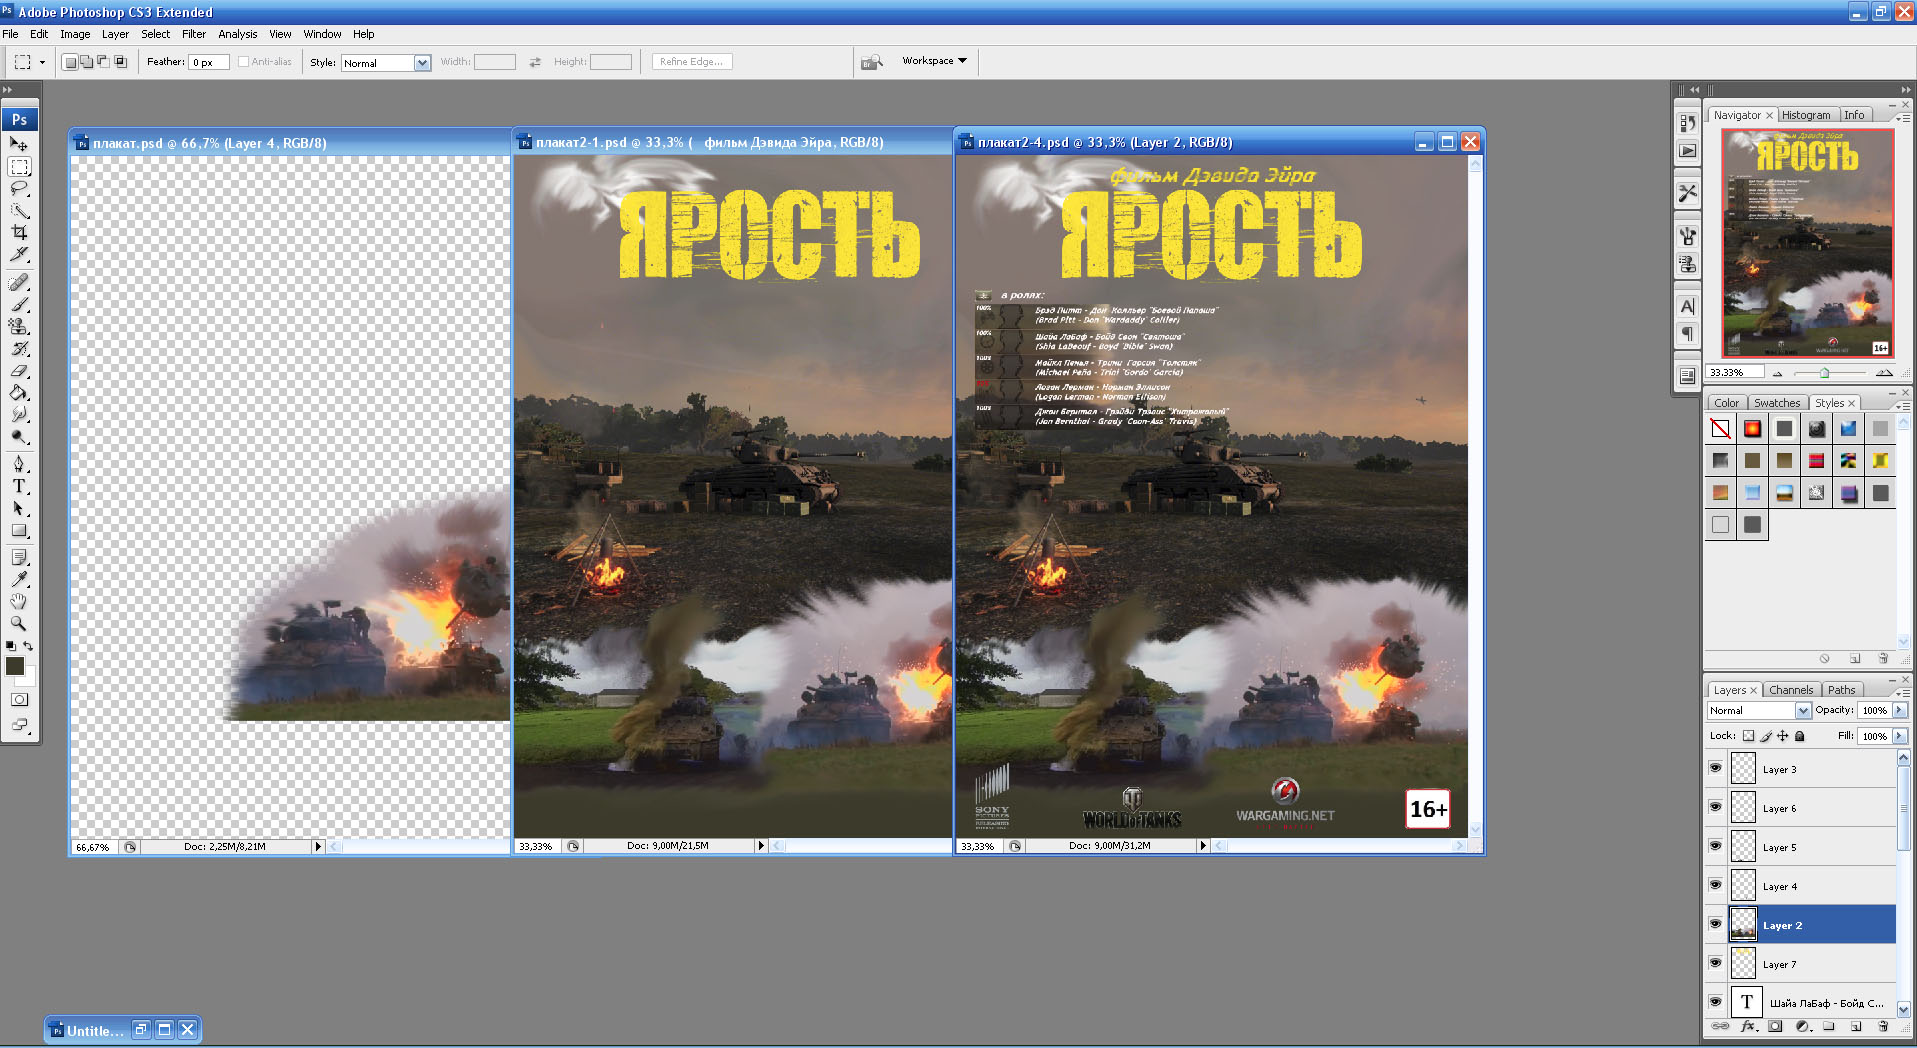Open the Image menu

[x=75, y=34]
